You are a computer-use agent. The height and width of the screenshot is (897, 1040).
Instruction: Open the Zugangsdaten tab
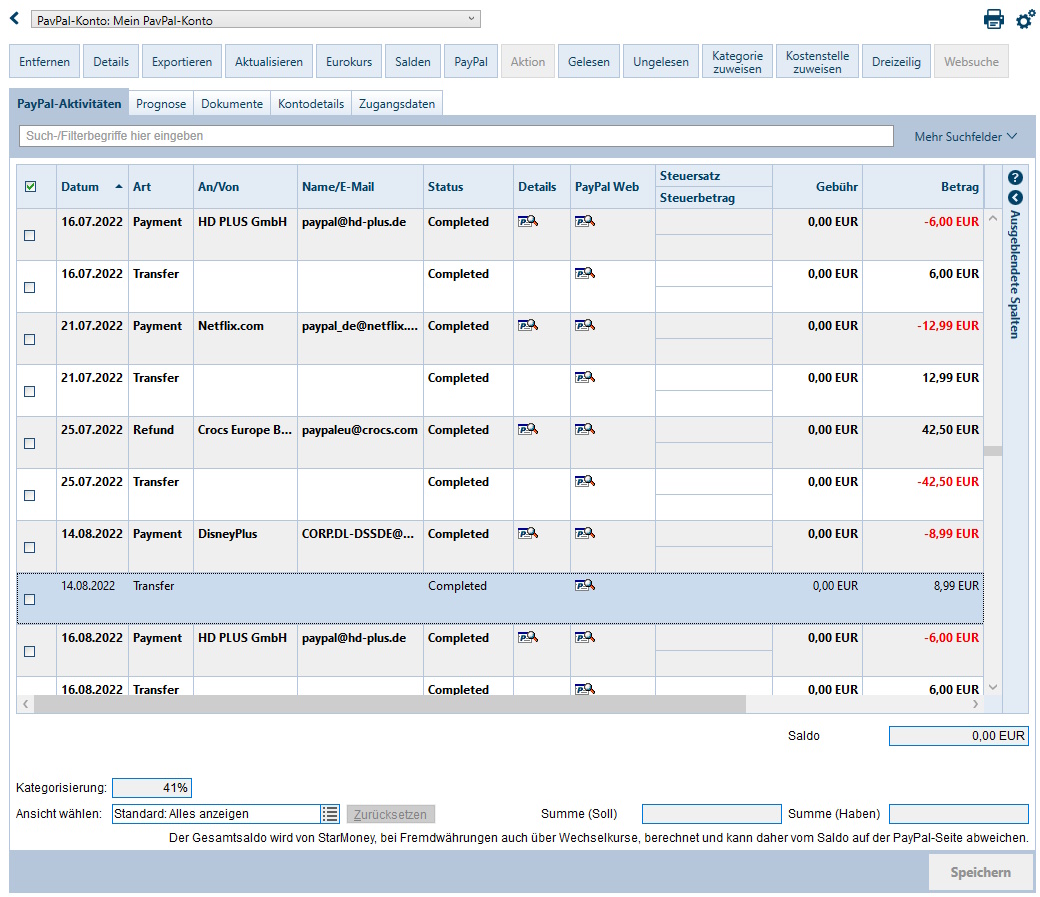click(397, 104)
